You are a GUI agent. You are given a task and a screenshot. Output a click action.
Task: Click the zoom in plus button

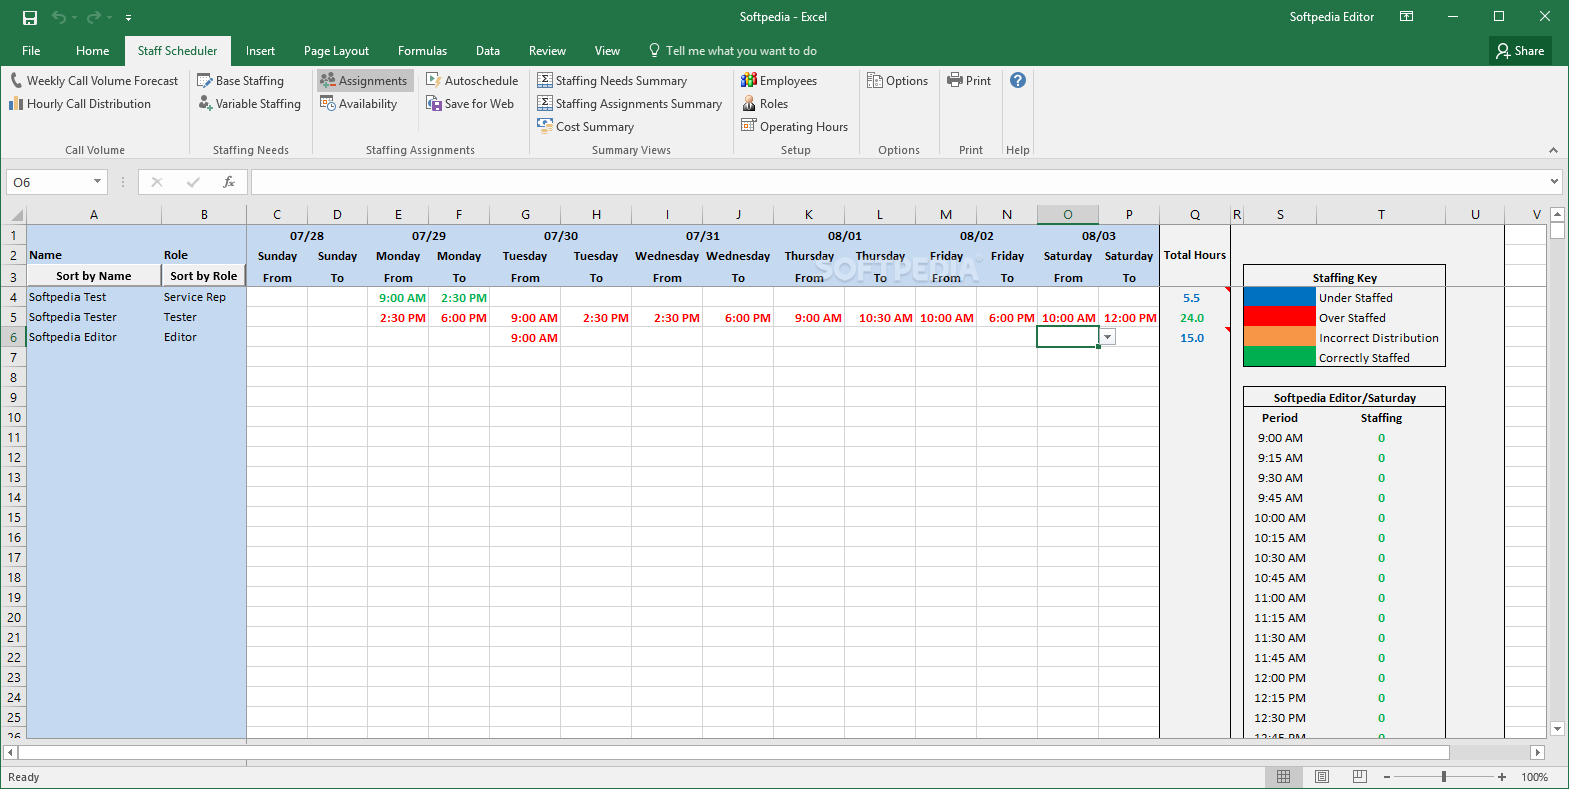pos(1502,777)
